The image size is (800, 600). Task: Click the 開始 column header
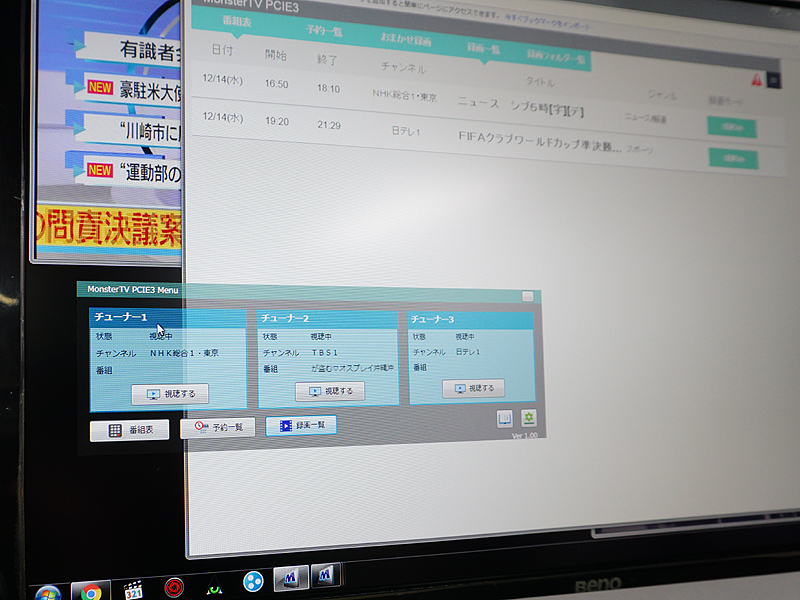tap(276, 55)
